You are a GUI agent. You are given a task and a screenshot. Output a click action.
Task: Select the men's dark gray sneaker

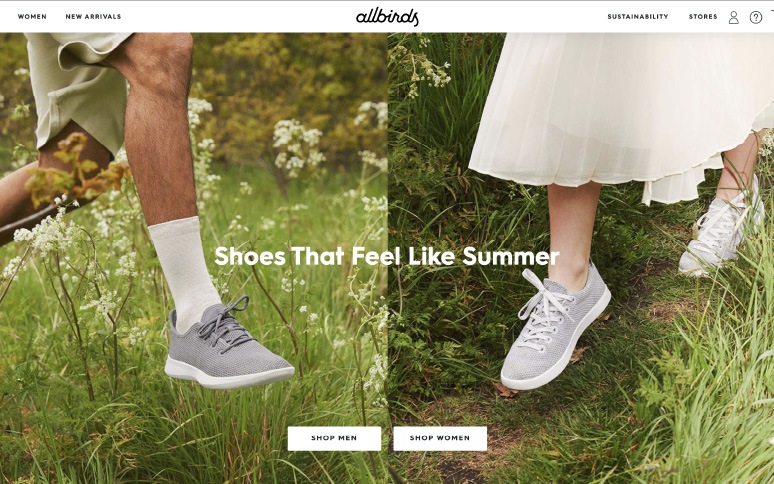pyautogui.click(x=228, y=345)
